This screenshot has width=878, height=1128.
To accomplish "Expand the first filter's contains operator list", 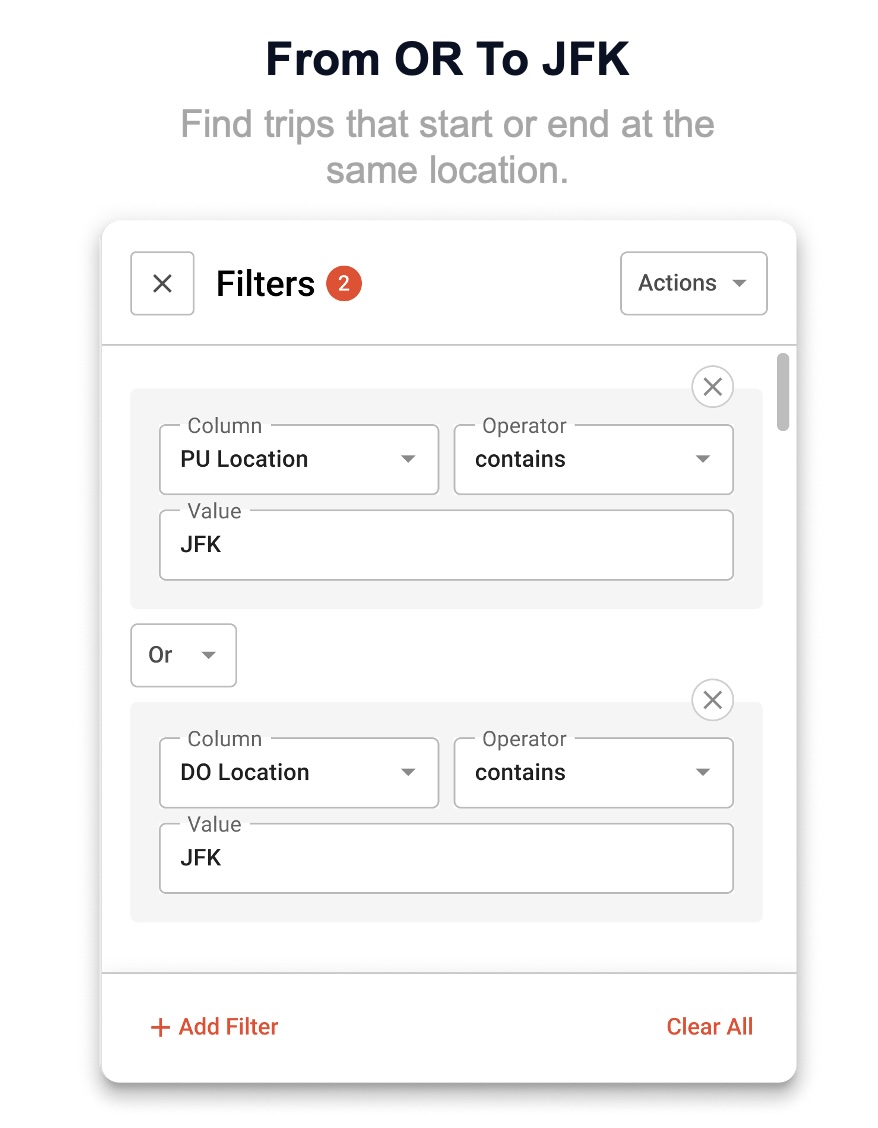I will (x=593, y=460).
